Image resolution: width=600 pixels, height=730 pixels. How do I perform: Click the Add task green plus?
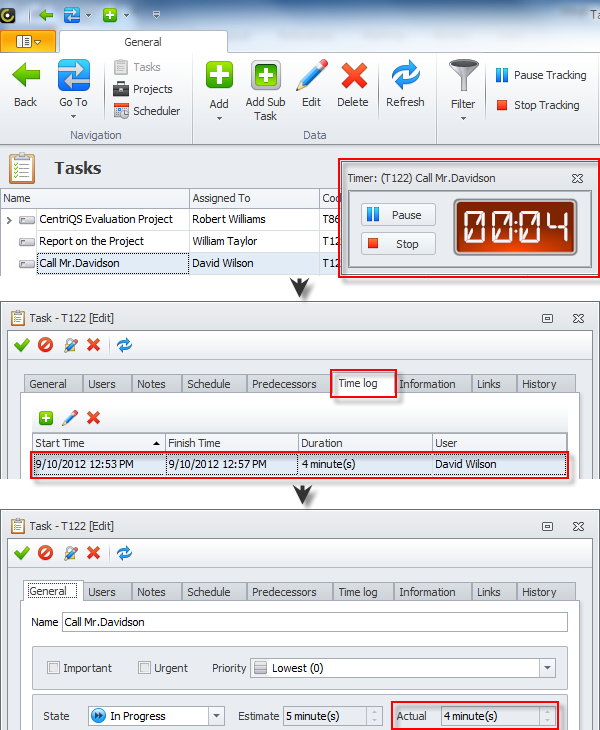pos(219,75)
